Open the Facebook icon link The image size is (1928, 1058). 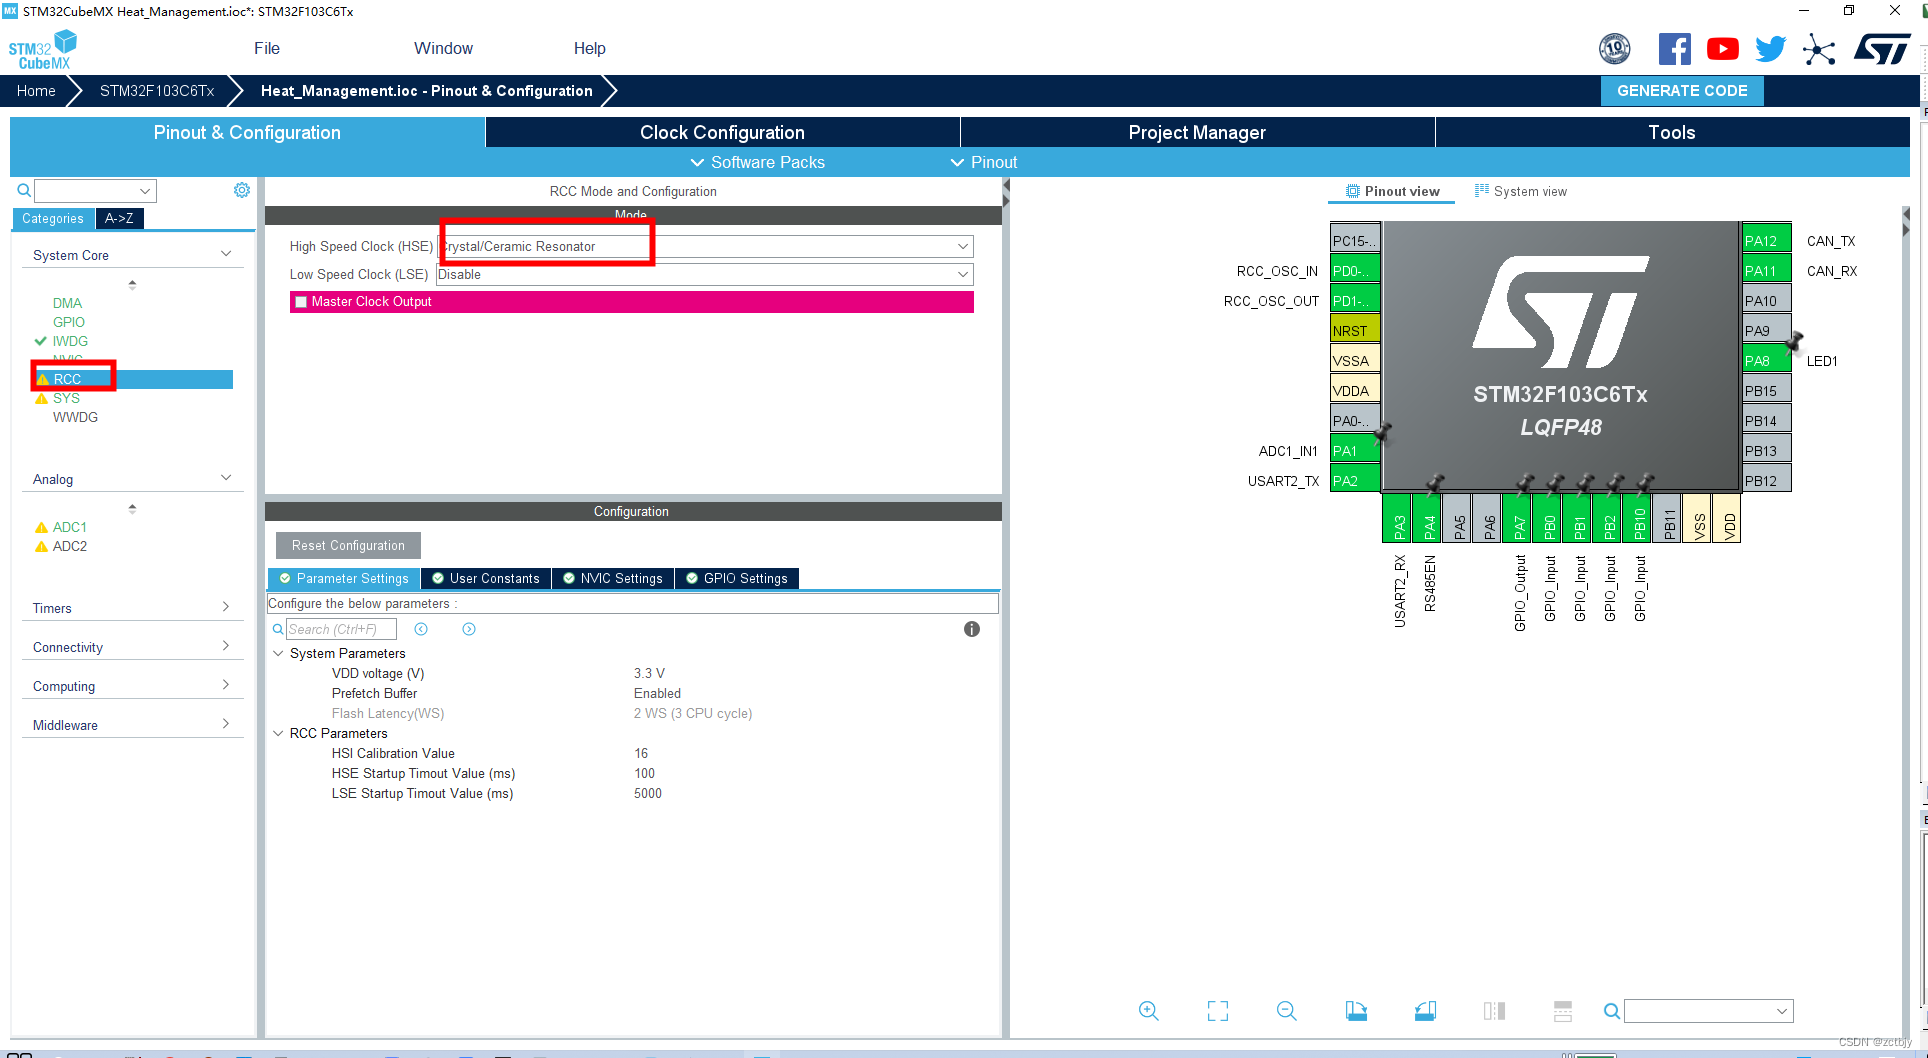point(1675,49)
